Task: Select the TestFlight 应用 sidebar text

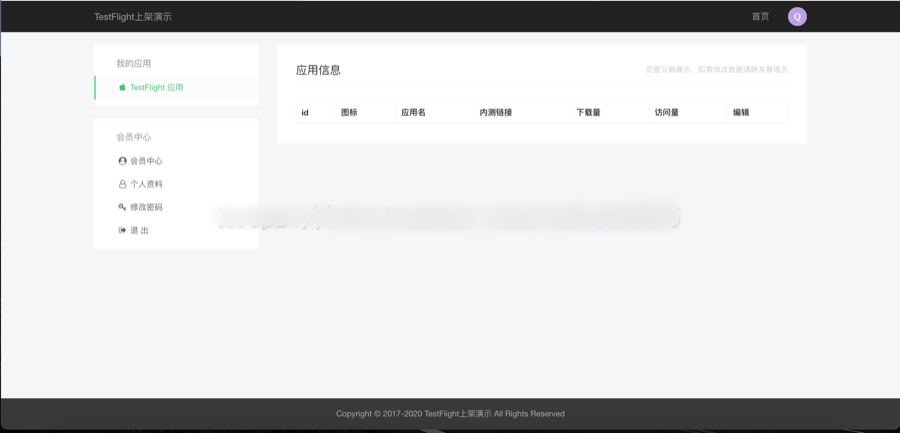Action: pyautogui.click(x=157, y=88)
